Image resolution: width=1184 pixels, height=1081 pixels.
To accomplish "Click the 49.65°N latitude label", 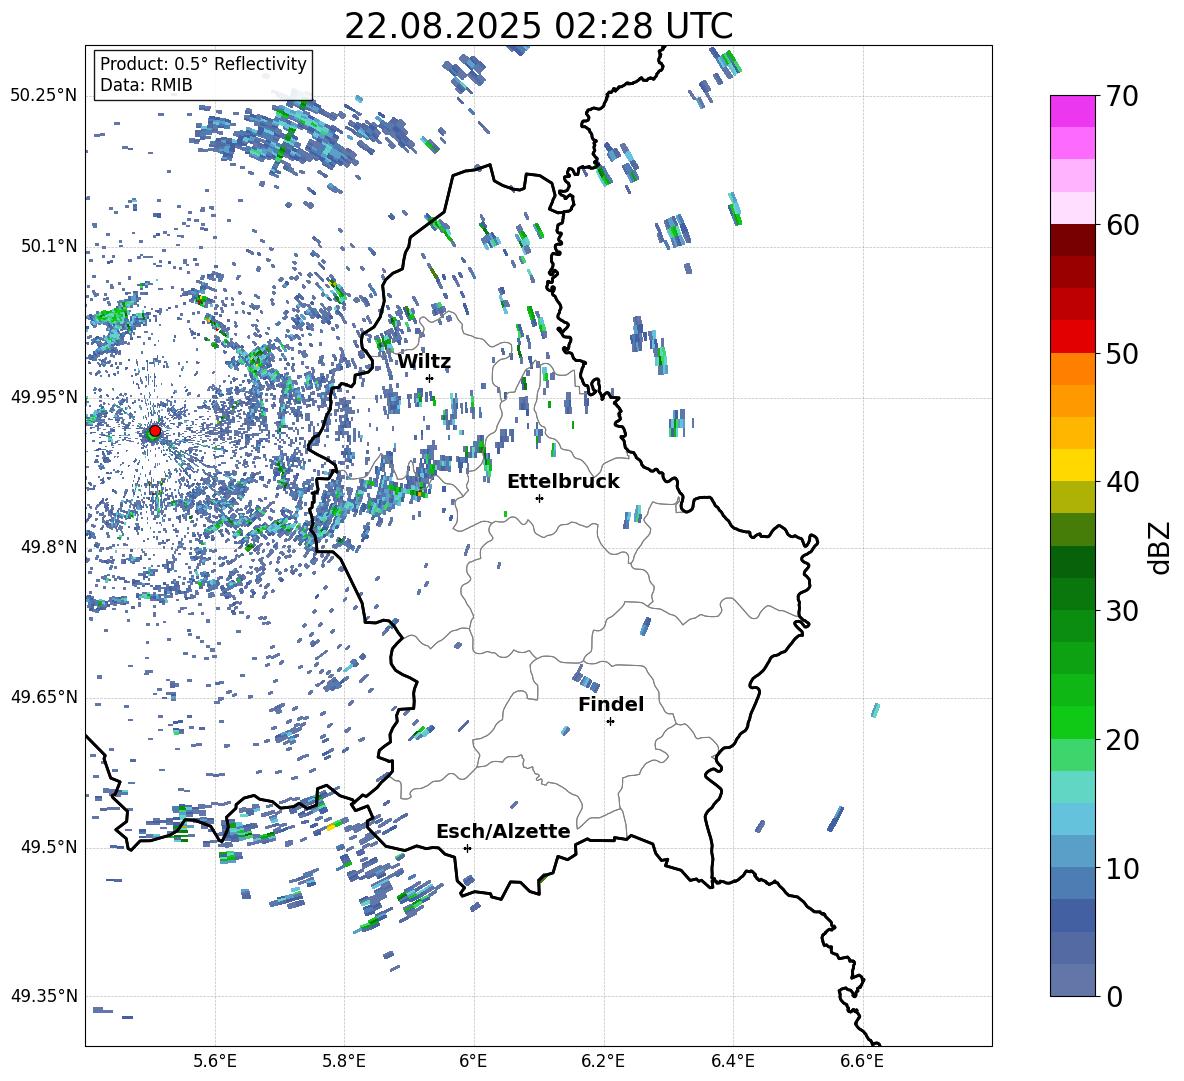I will point(44,697).
